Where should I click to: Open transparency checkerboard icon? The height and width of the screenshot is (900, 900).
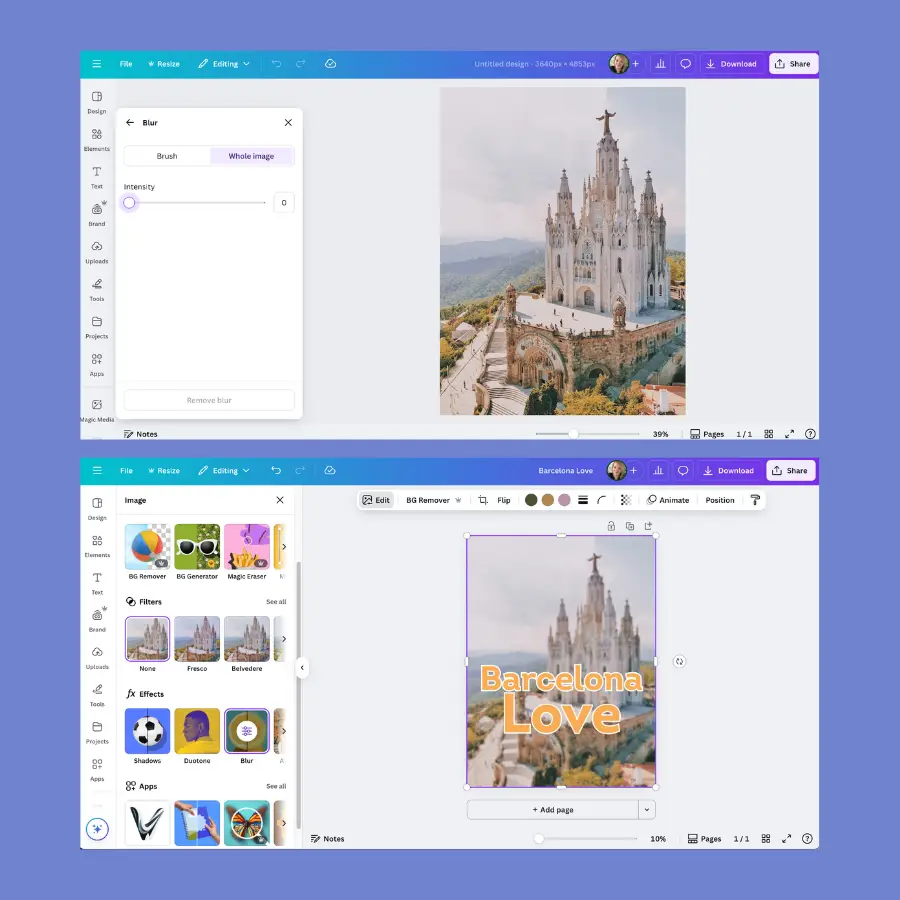(626, 500)
